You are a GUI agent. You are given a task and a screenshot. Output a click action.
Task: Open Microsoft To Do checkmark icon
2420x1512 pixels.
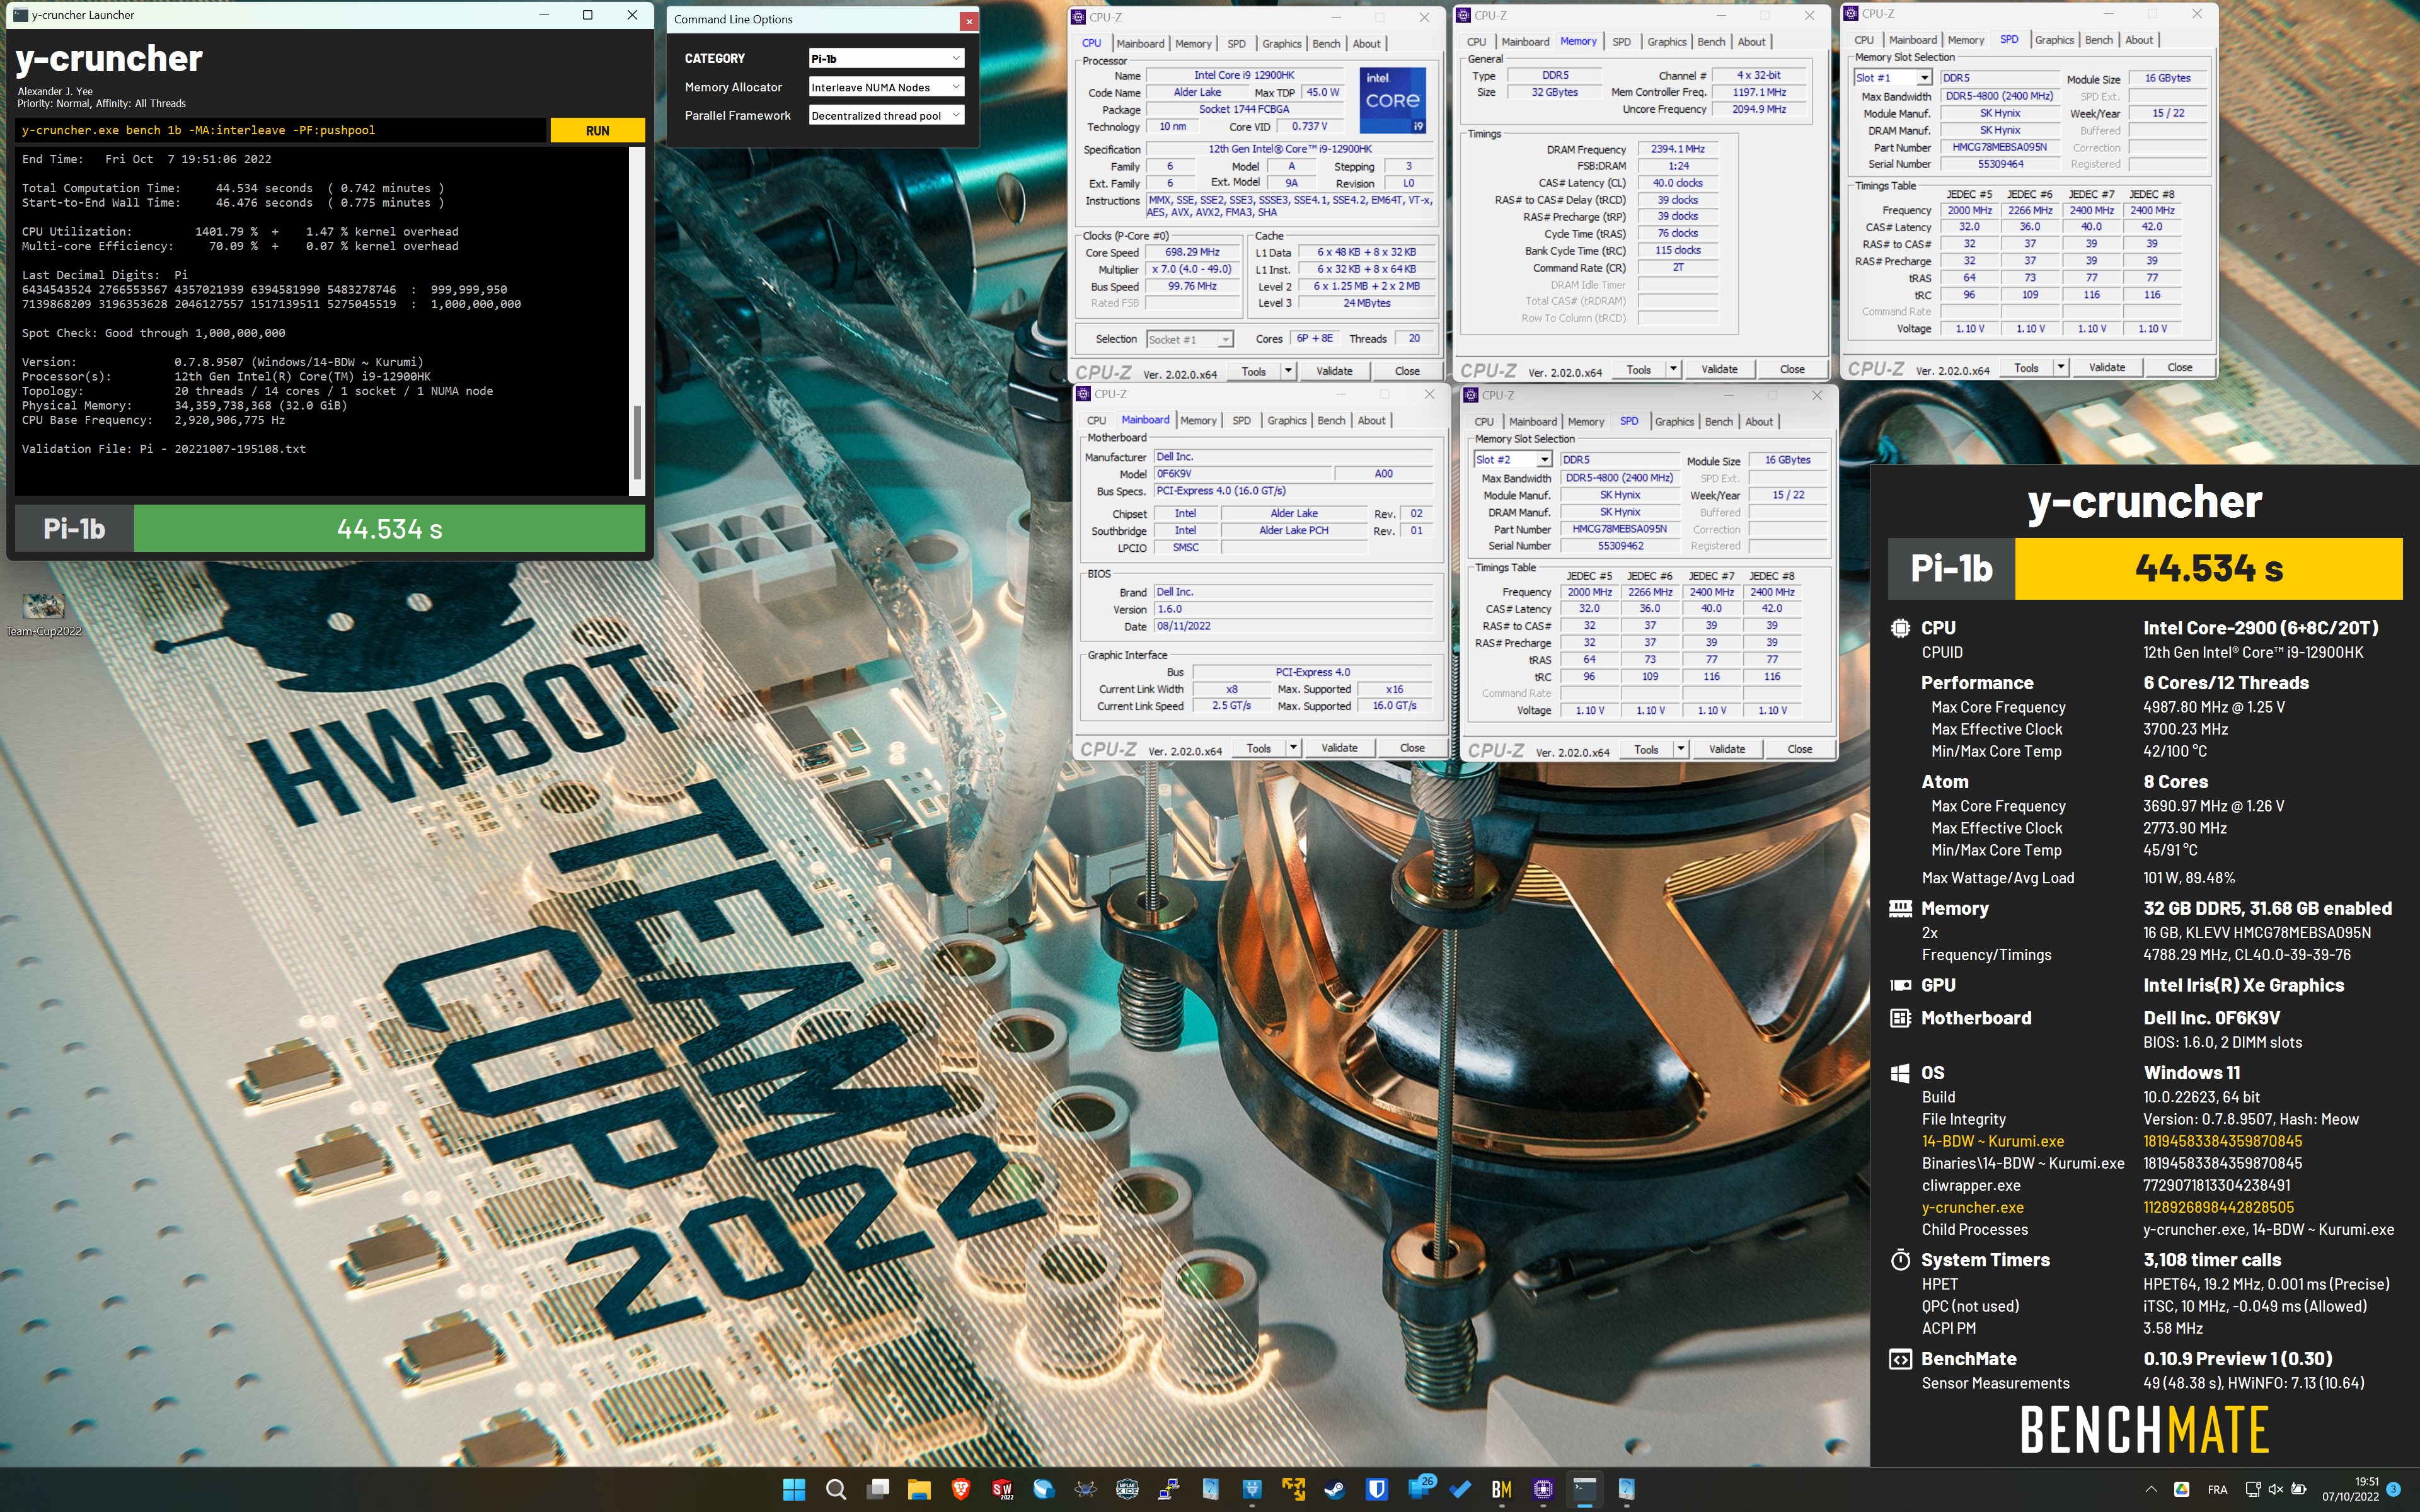coord(1460,1489)
